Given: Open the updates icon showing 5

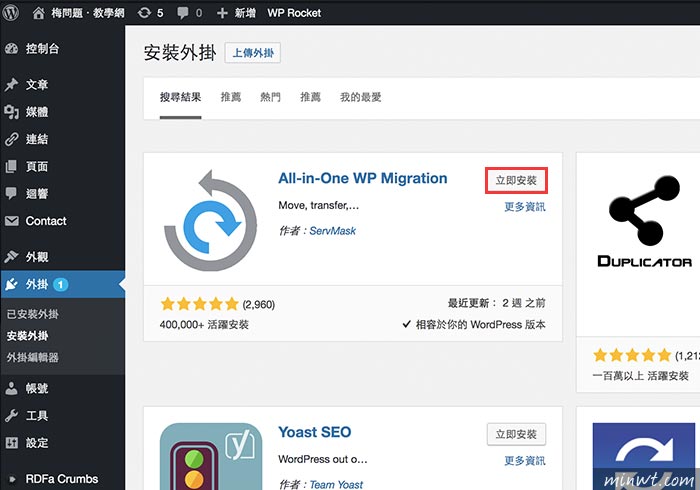Looking at the screenshot, I should (x=144, y=13).
